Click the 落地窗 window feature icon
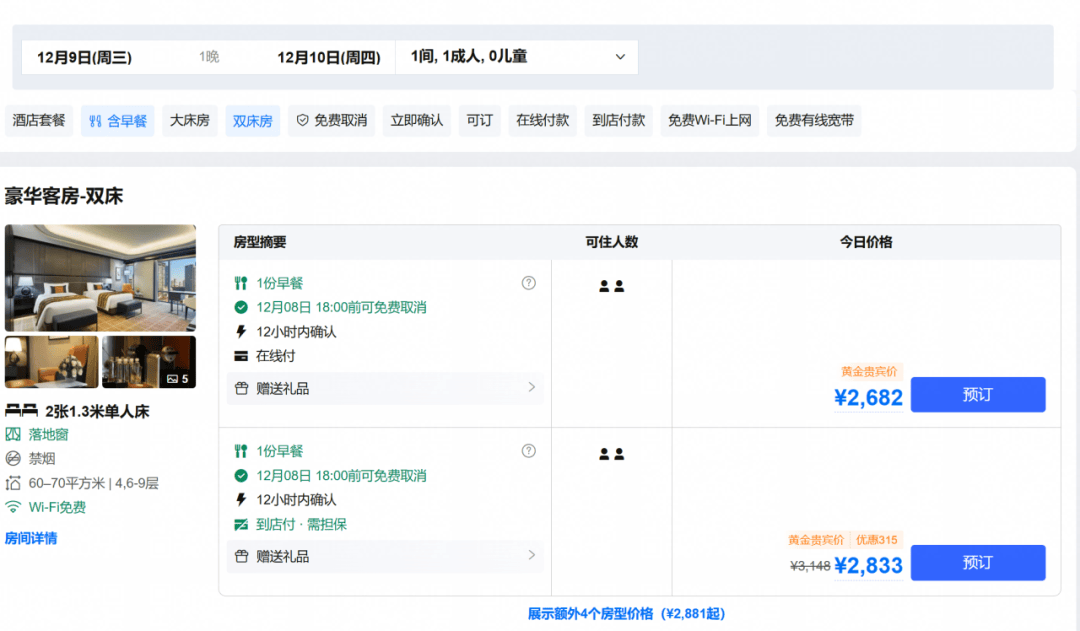The image size is (1080, 631). tap(13, 435)
